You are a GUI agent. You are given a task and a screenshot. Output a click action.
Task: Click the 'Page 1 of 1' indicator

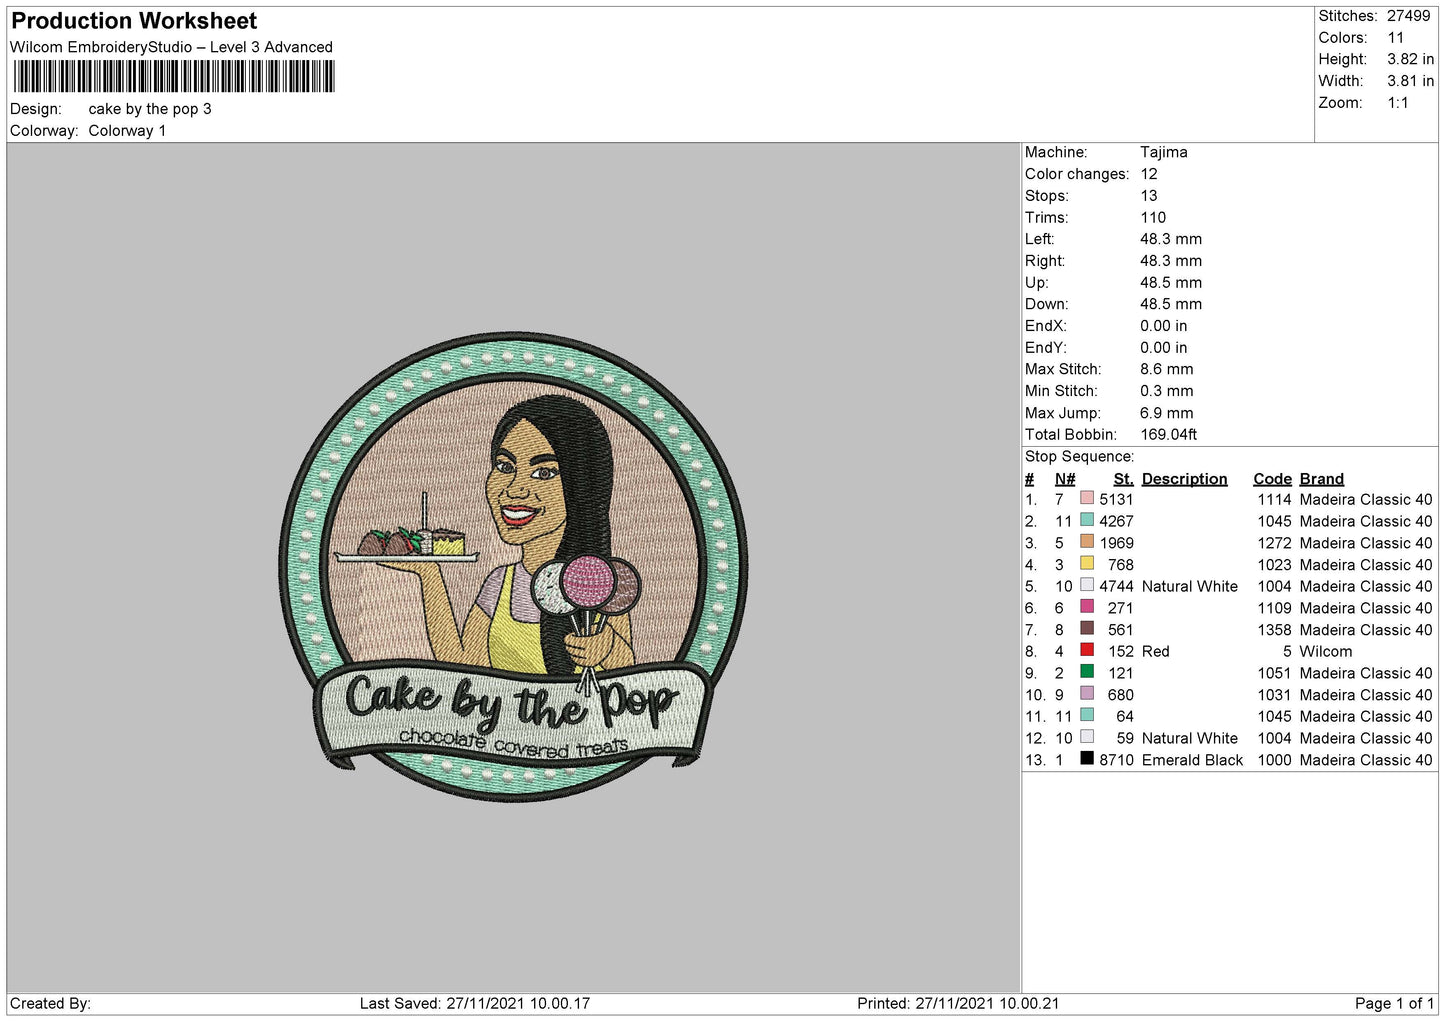(1394, 1003)
